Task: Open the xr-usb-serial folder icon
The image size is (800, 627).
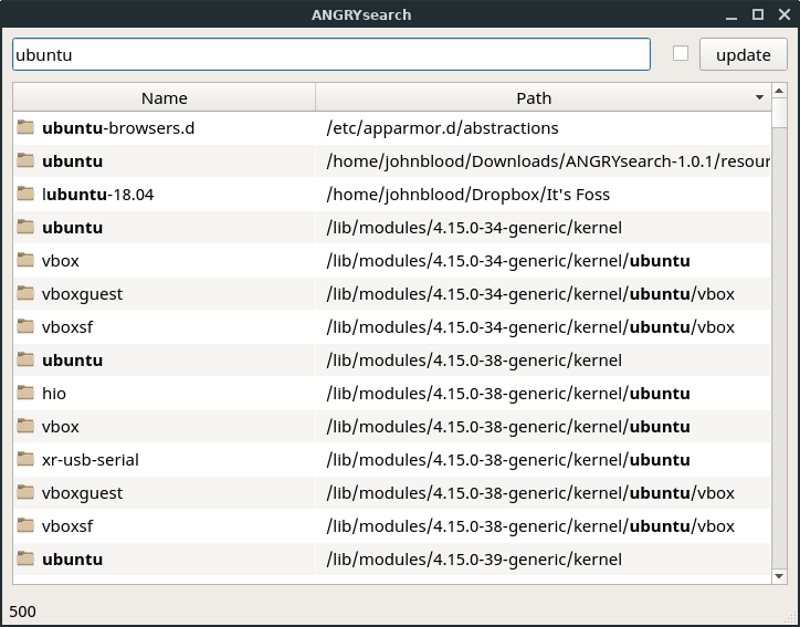Action: point(26,460)
